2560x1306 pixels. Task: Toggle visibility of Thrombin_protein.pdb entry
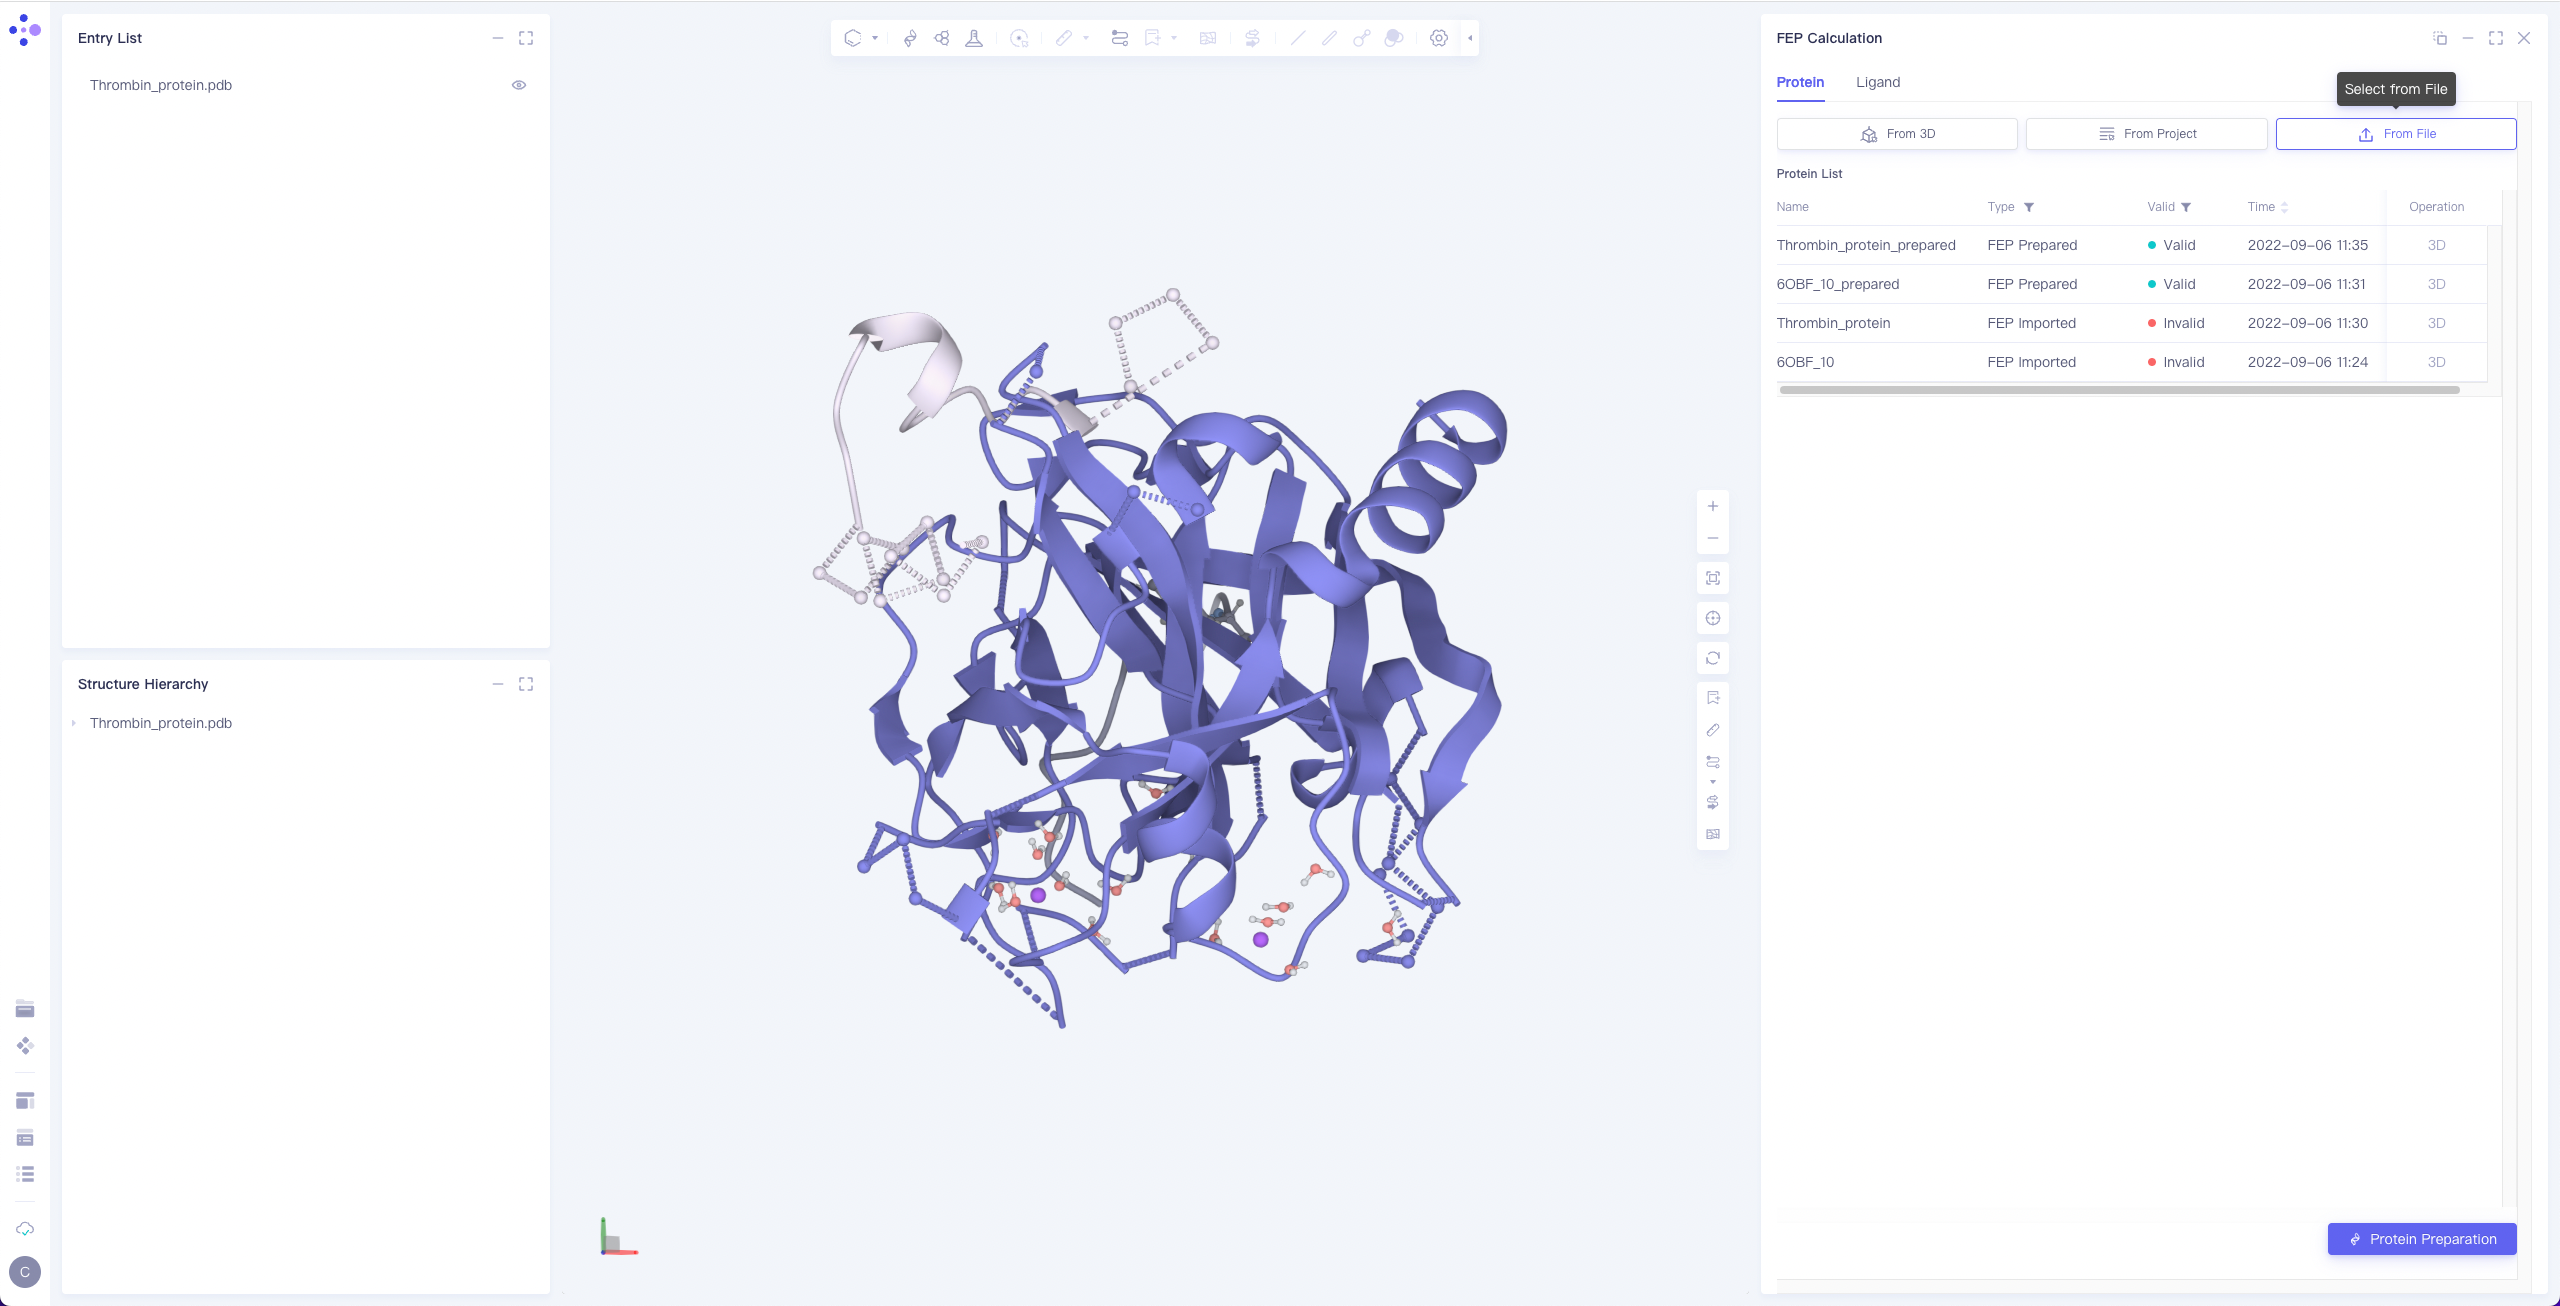(x=519, y=85)
